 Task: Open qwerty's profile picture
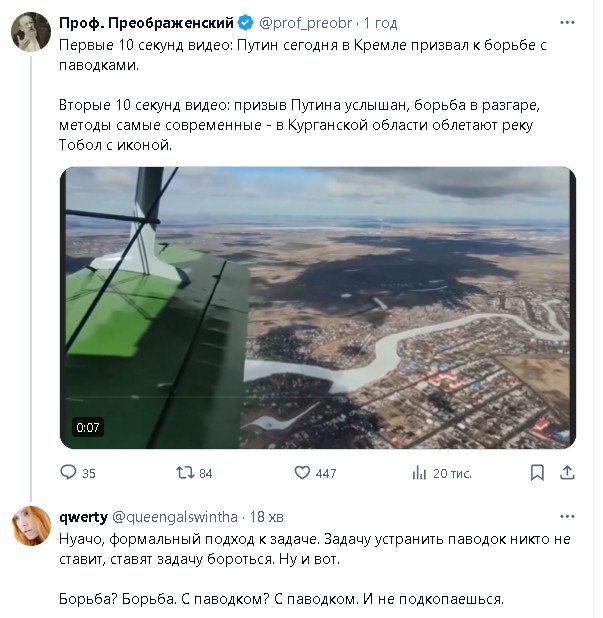(x=28, y=526)
